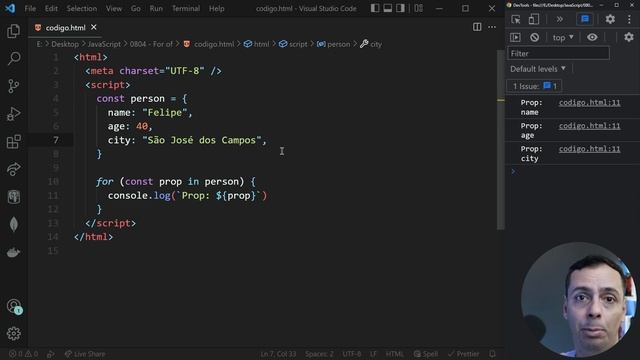Open the Live Share activity icon
Screen dimensions: 640x360
pyautogui.click(x=13, y=169)
